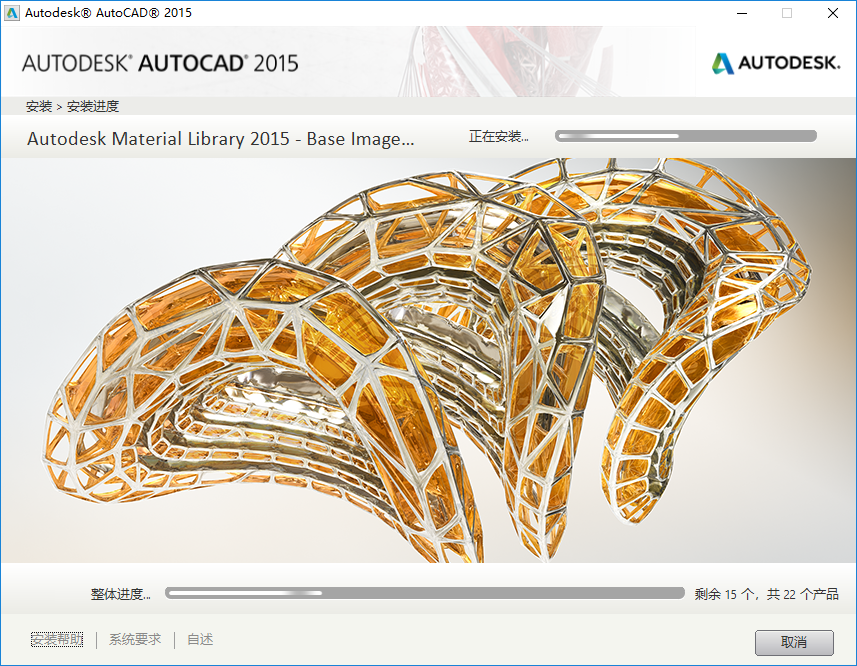857x666 pixels.
Task: Click the 整体进度 overall progress bar
Action: pyautogui.click(x=424, y=593)
